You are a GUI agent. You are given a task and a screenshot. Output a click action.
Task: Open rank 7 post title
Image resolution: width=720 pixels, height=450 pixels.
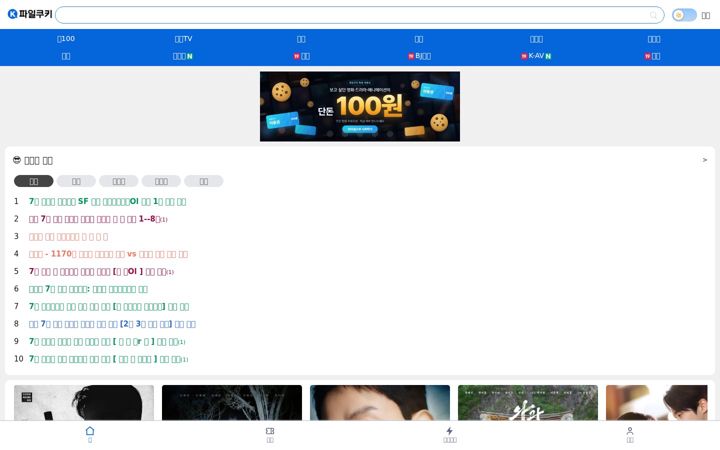109,306
